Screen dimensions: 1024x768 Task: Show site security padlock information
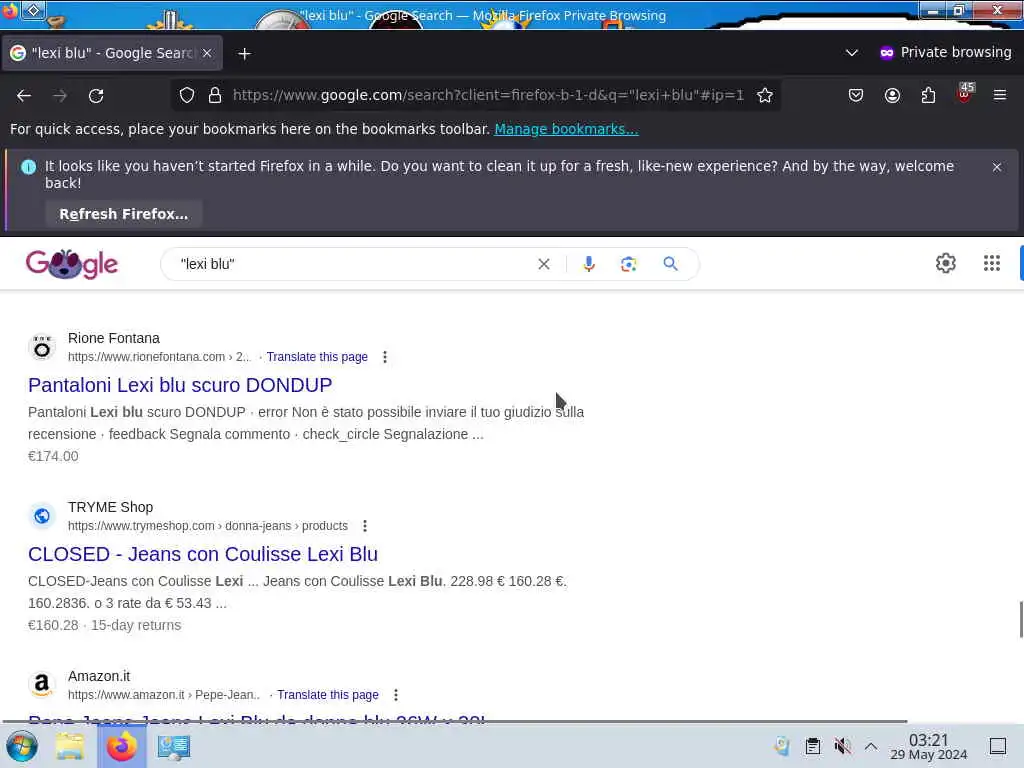[215, 95]
